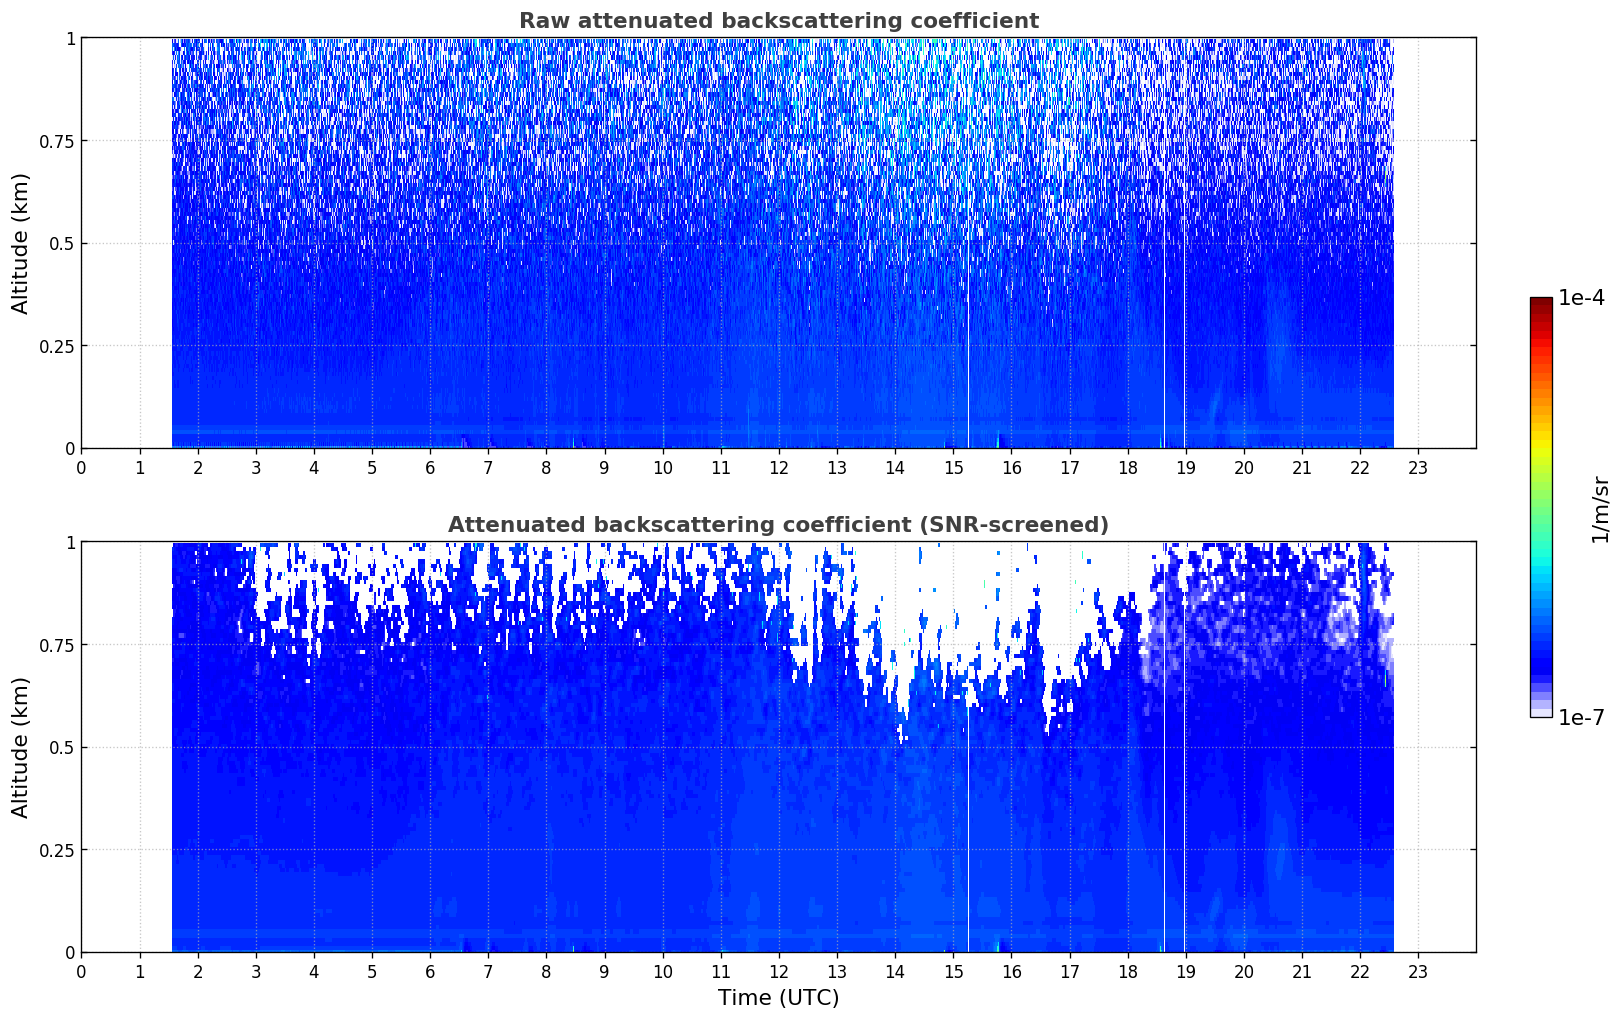1621x1020 pixels.
Task: Click the top altitude tick '1' on bottom plot
Action: (x=70, y=543)
